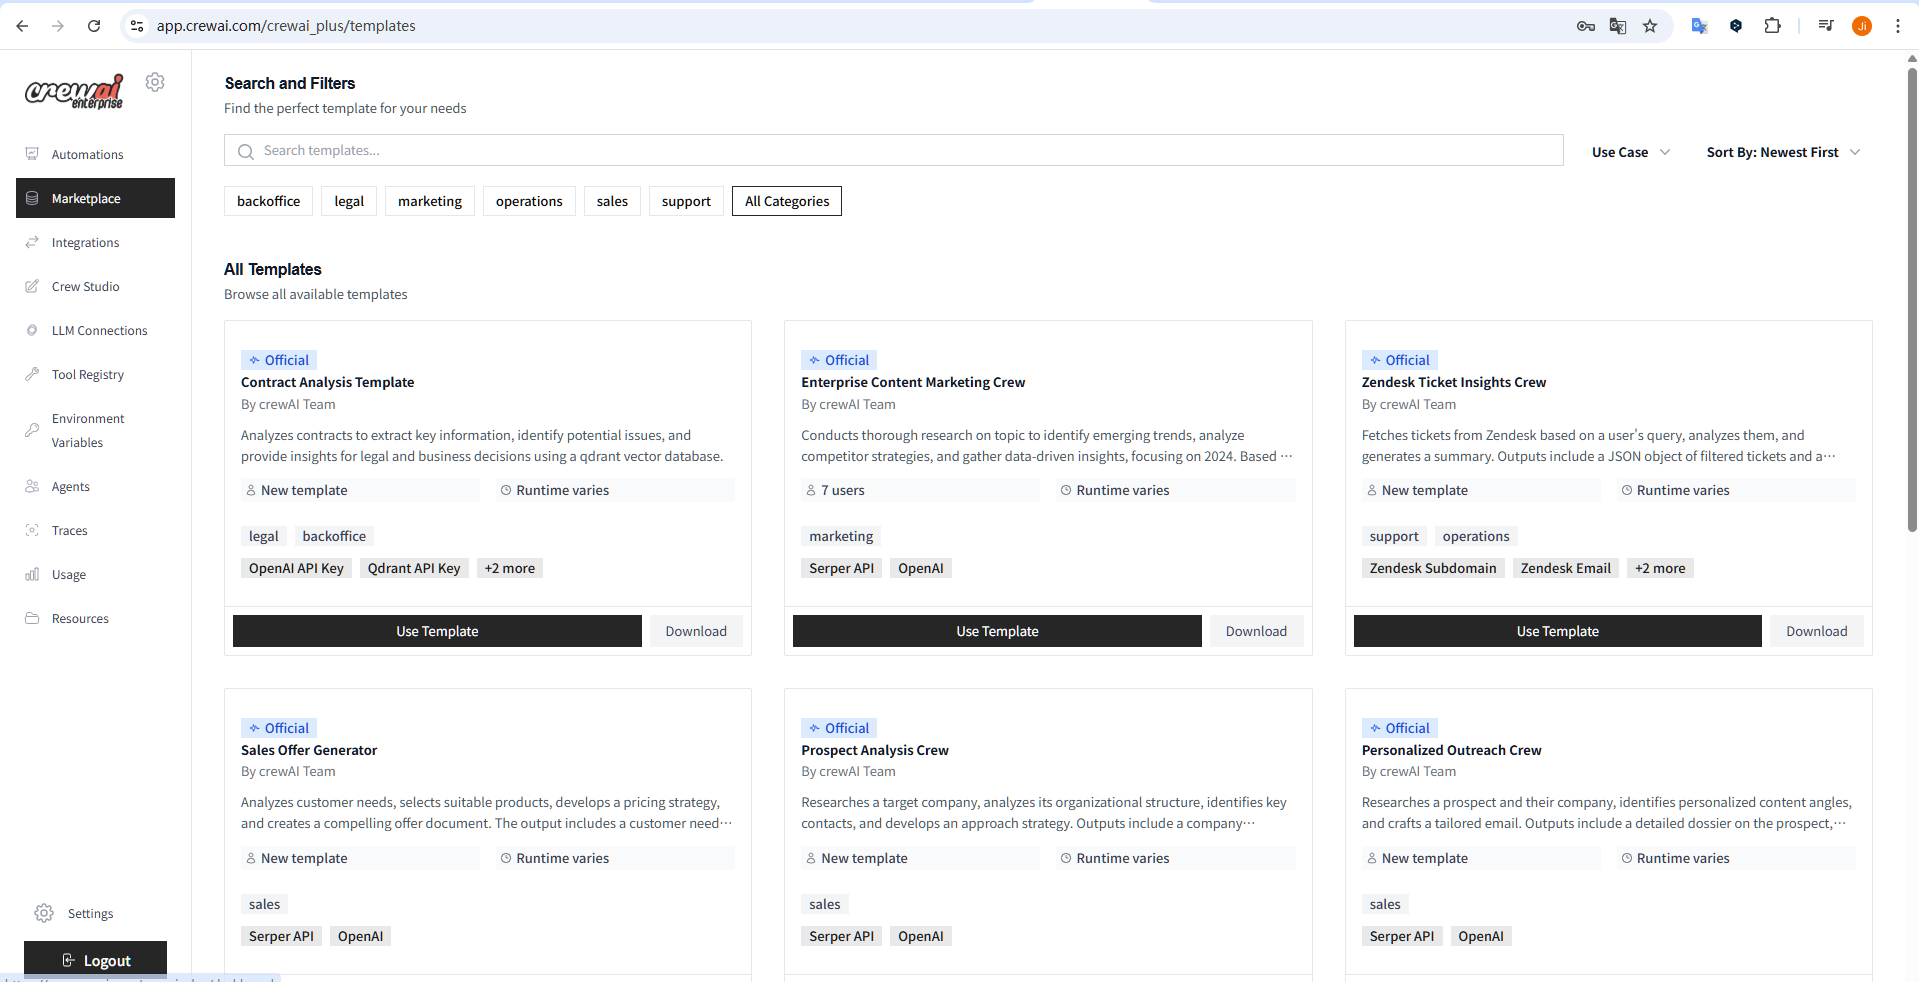Click the Tool Registry wrench icon
Screen dimensions: 1919x982
pyautogui.click(x=32, y=374)
